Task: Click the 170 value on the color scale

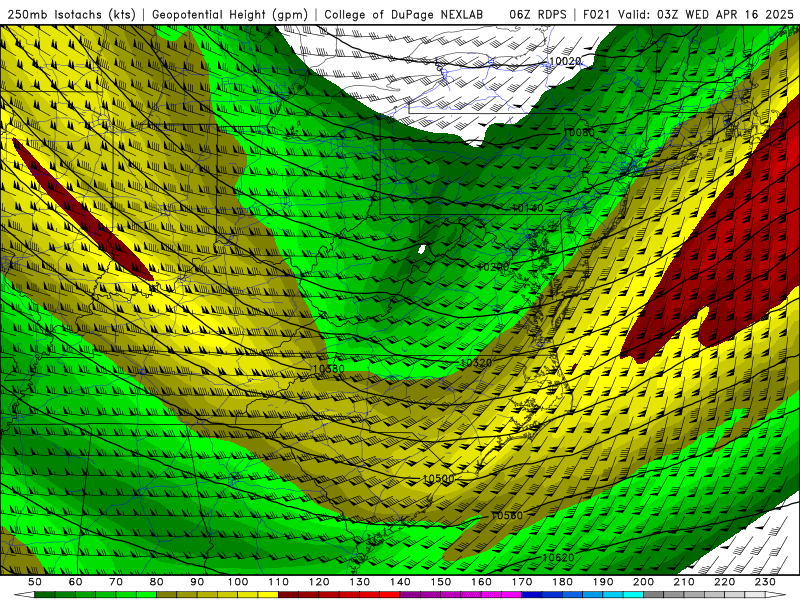Action: [x=522, y=582]
